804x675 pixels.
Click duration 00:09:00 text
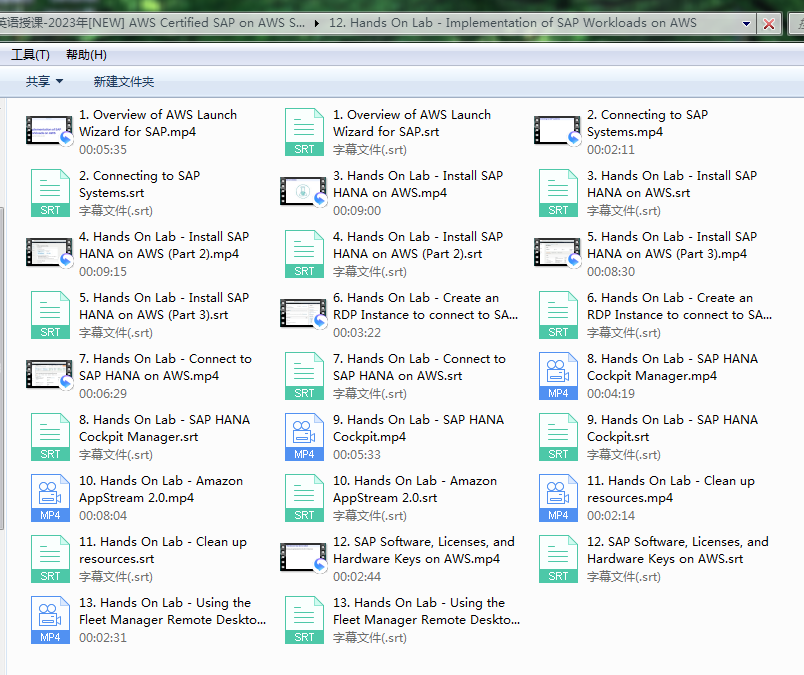click(x=357, y=211)
